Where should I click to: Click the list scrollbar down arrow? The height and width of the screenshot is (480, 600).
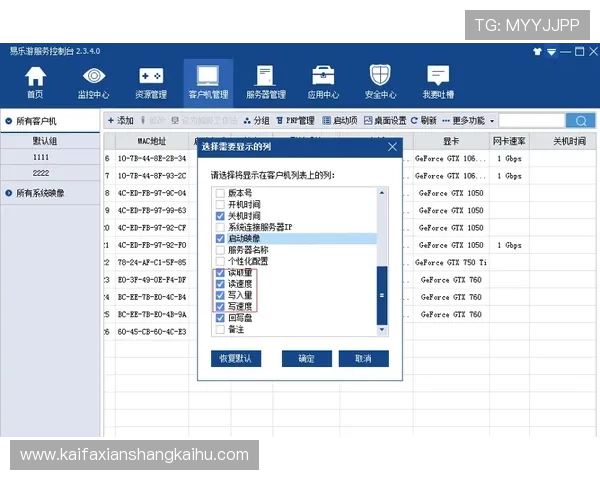click(x=382, y=330)
